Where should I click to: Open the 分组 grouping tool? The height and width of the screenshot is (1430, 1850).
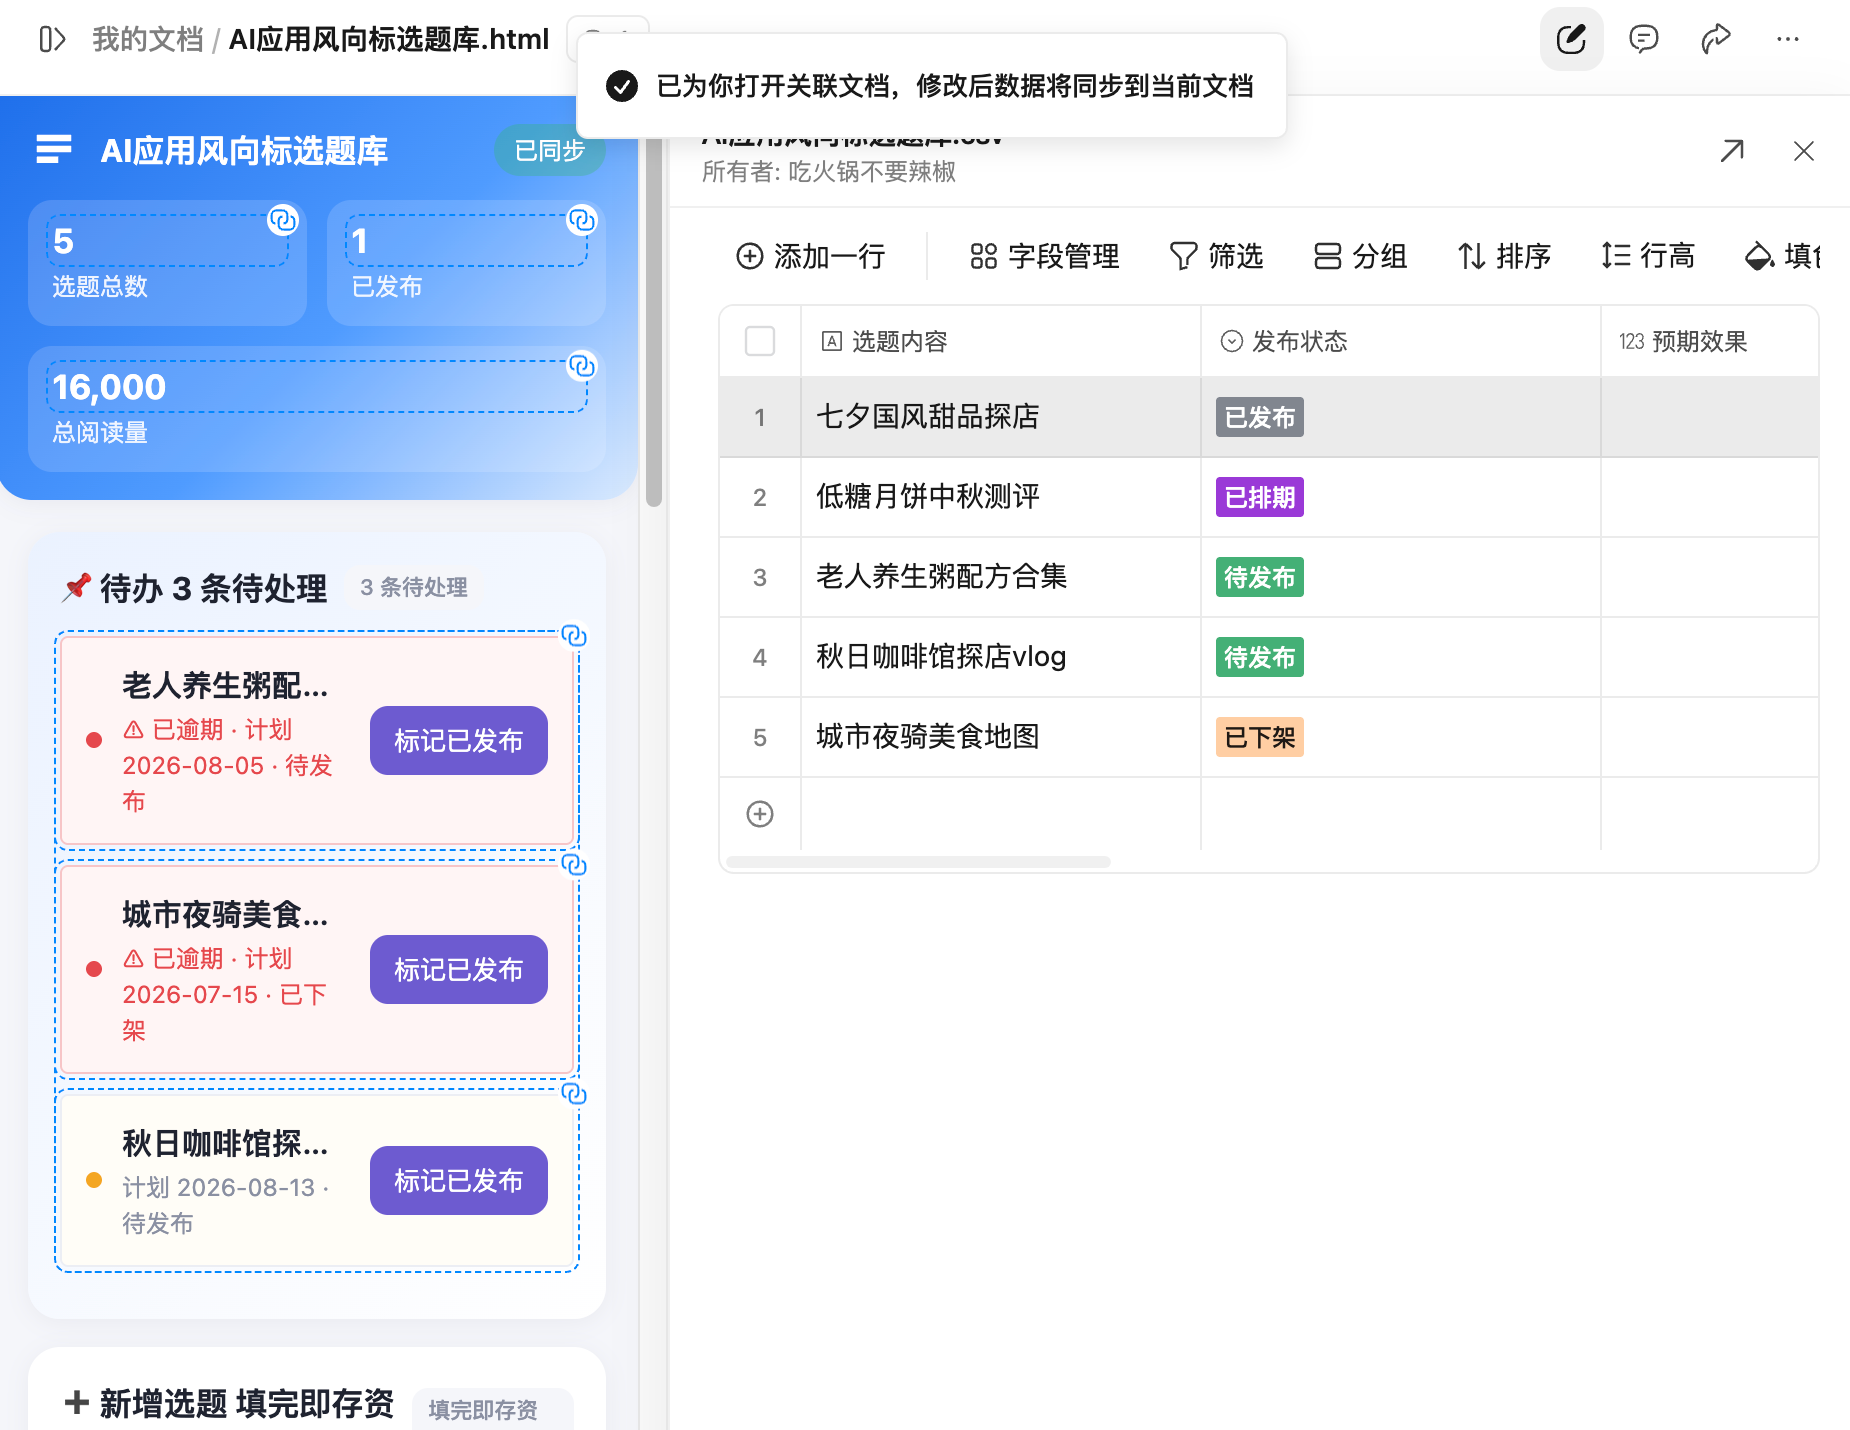(1361, 257)
